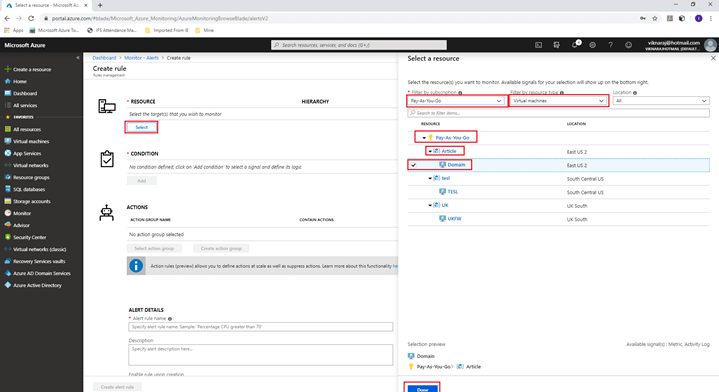719x392 pixels.
Task: Open the Location dropdown
Action: coord(661,101)
